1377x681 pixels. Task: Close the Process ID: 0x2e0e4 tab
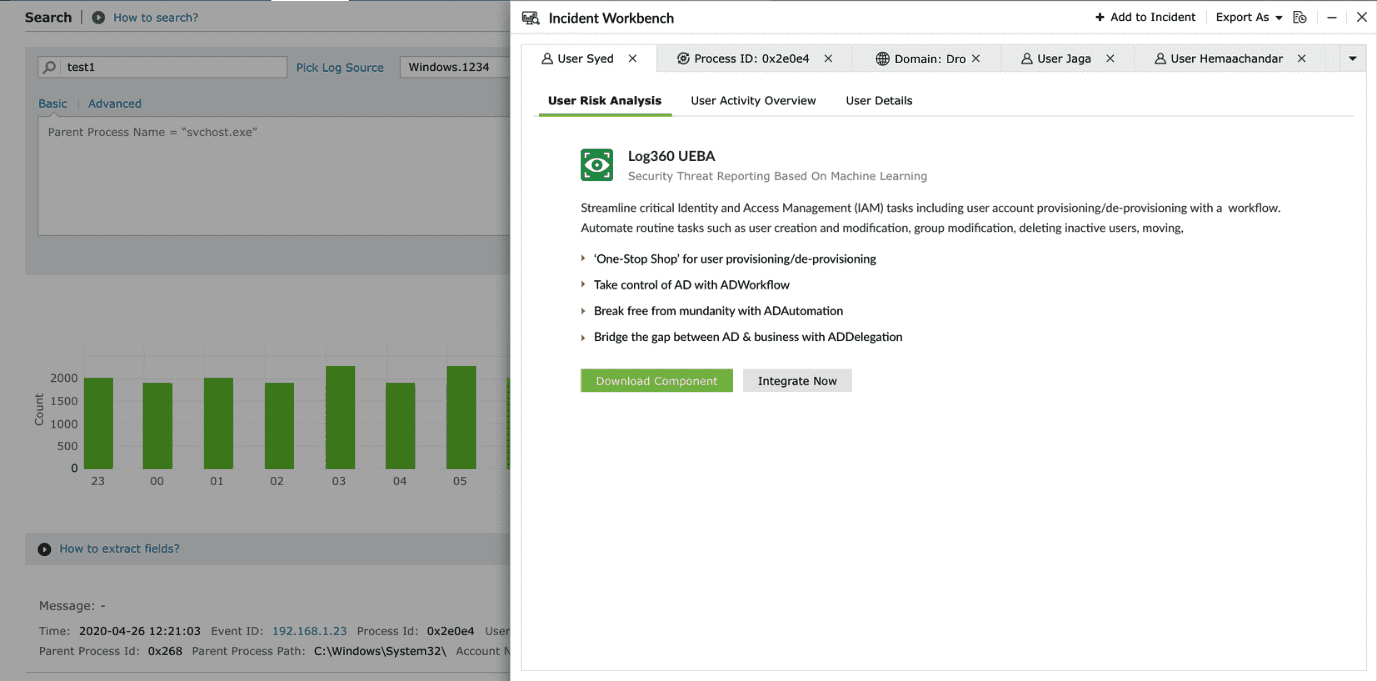tap(828, 59)
